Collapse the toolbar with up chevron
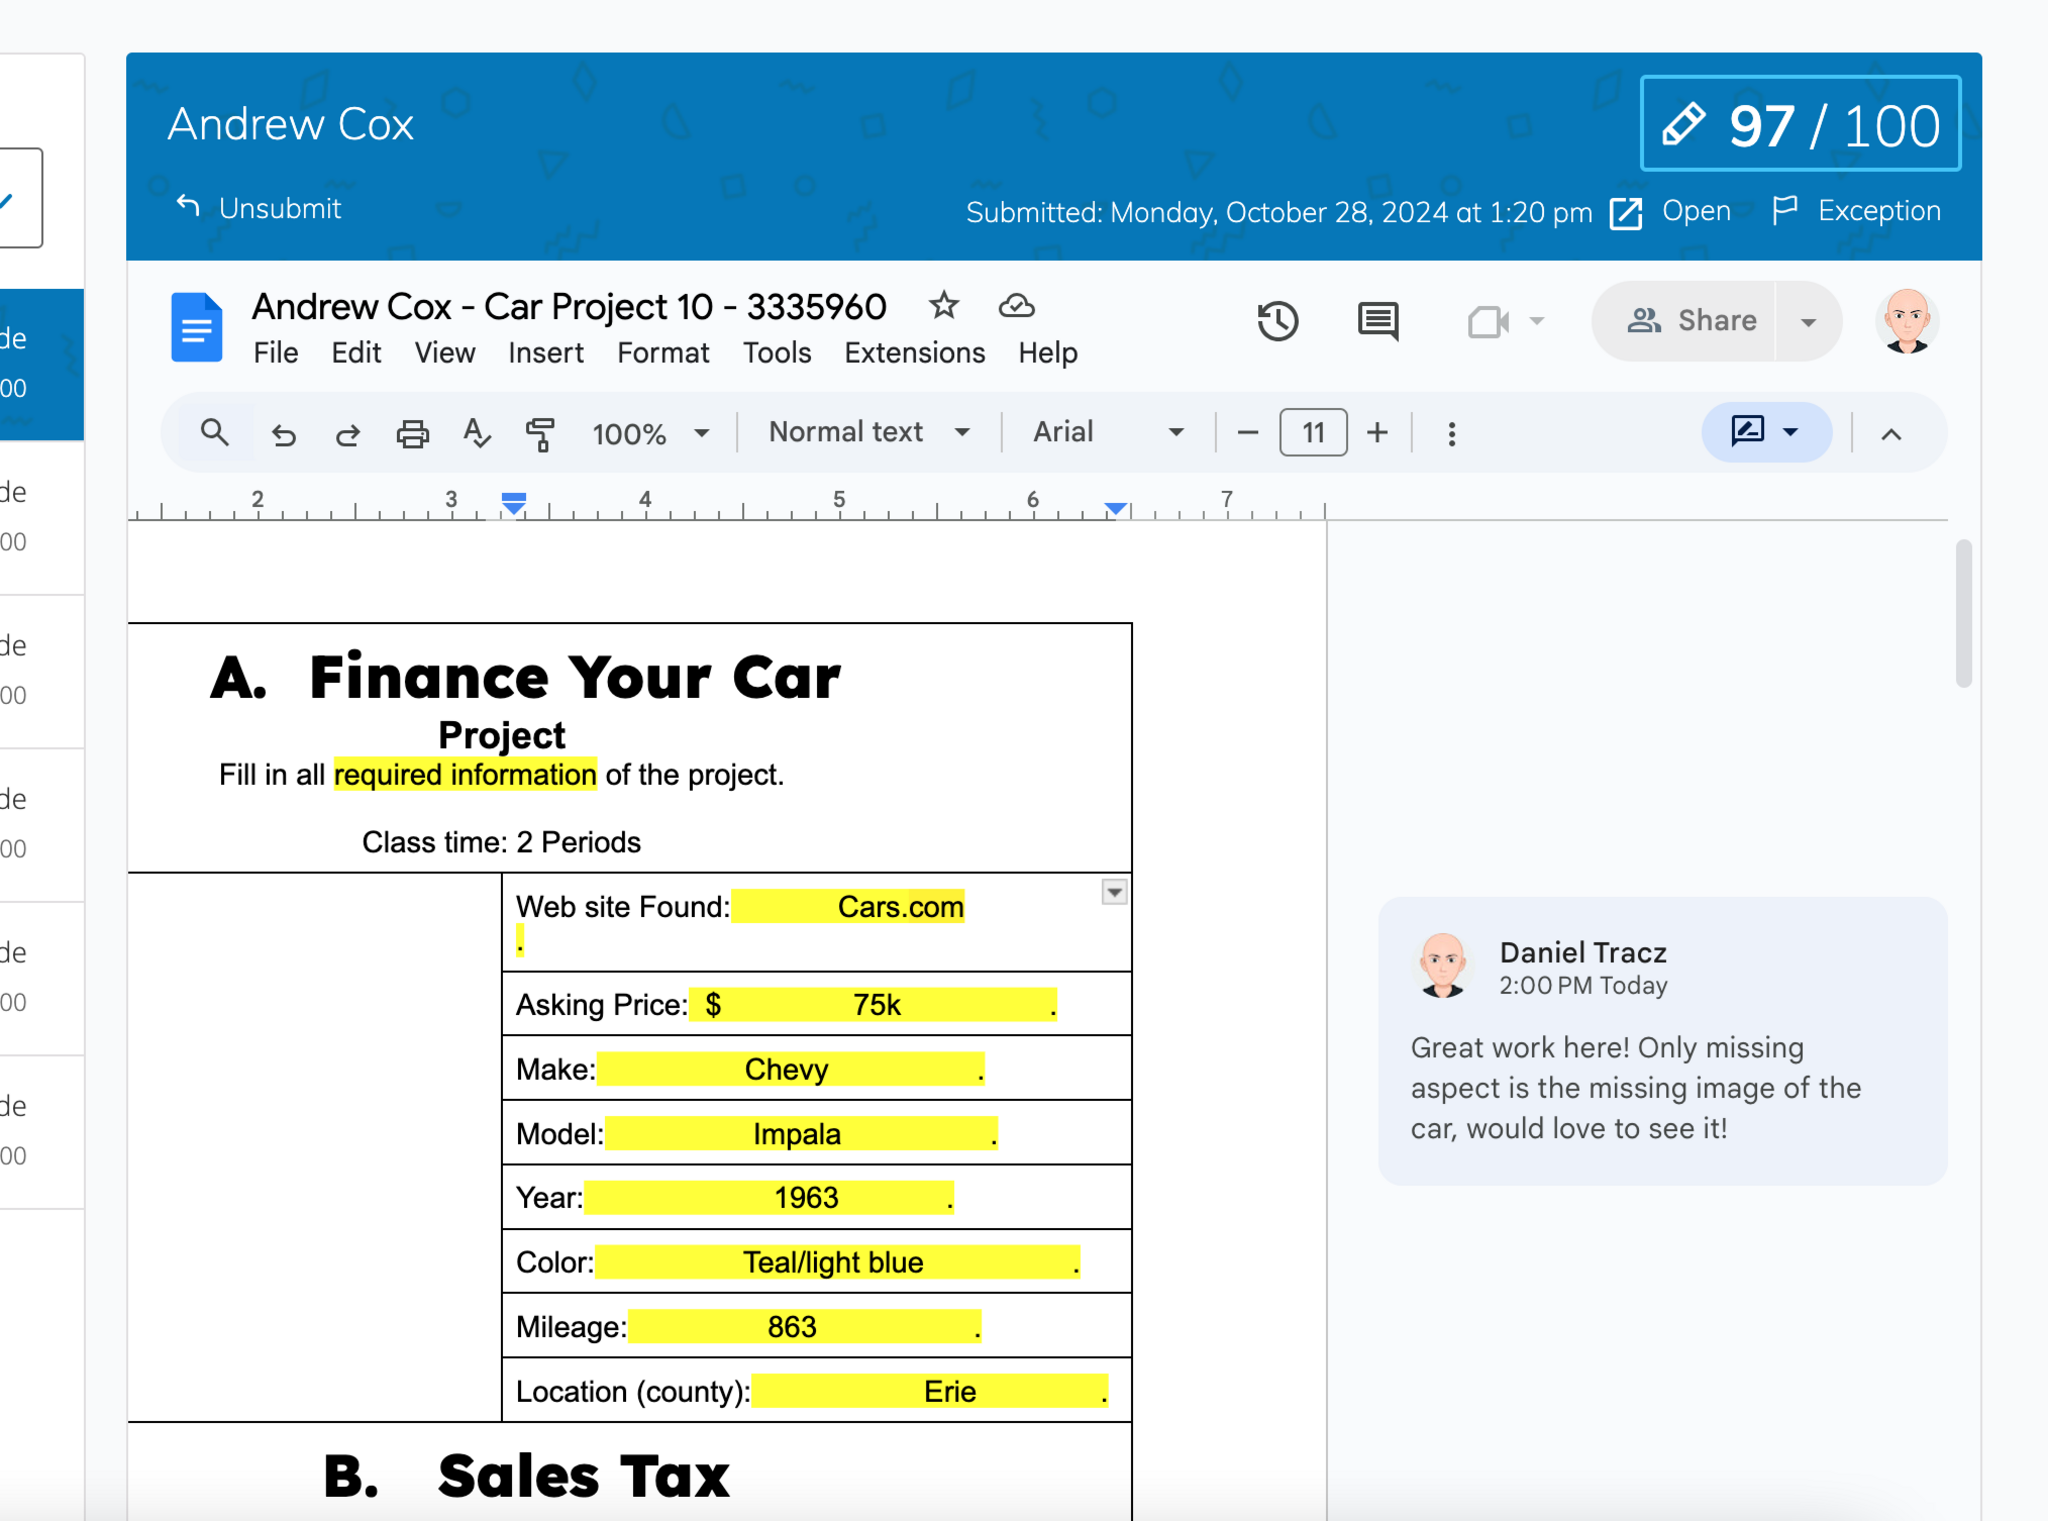Viewport: 2048px width, 1521px height. (1890, 434)
